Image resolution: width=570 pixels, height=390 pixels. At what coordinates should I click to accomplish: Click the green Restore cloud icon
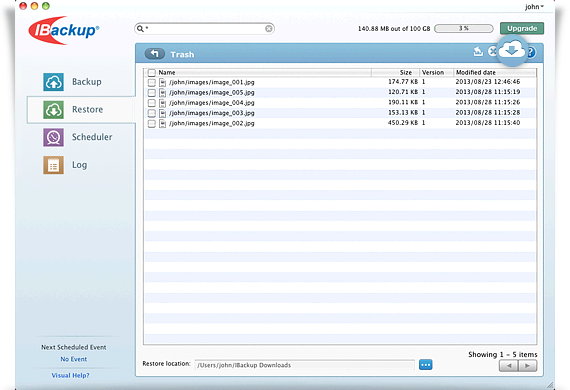[53, 110]
